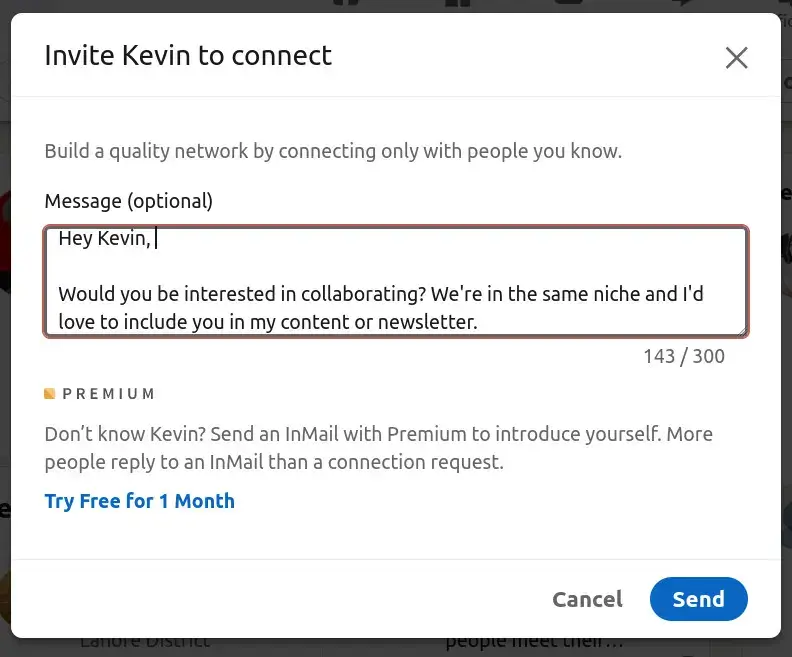Click the textarea resize handle corner
This screenshot has width=792, height=657.
tap(742, 331)
